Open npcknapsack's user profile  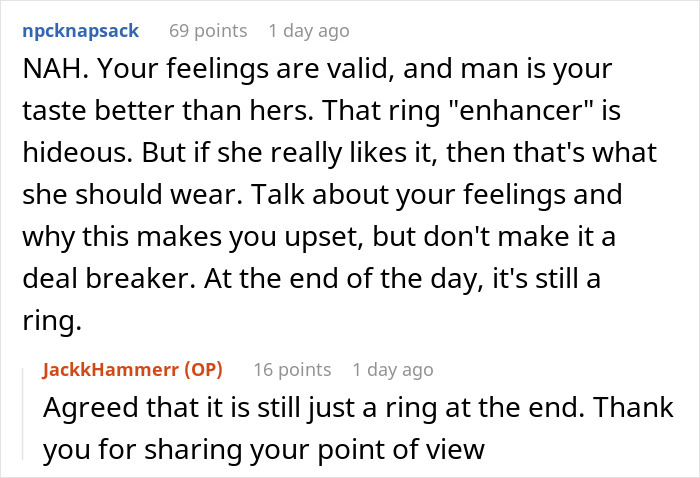pyautogui.click(x=81, y=31)
